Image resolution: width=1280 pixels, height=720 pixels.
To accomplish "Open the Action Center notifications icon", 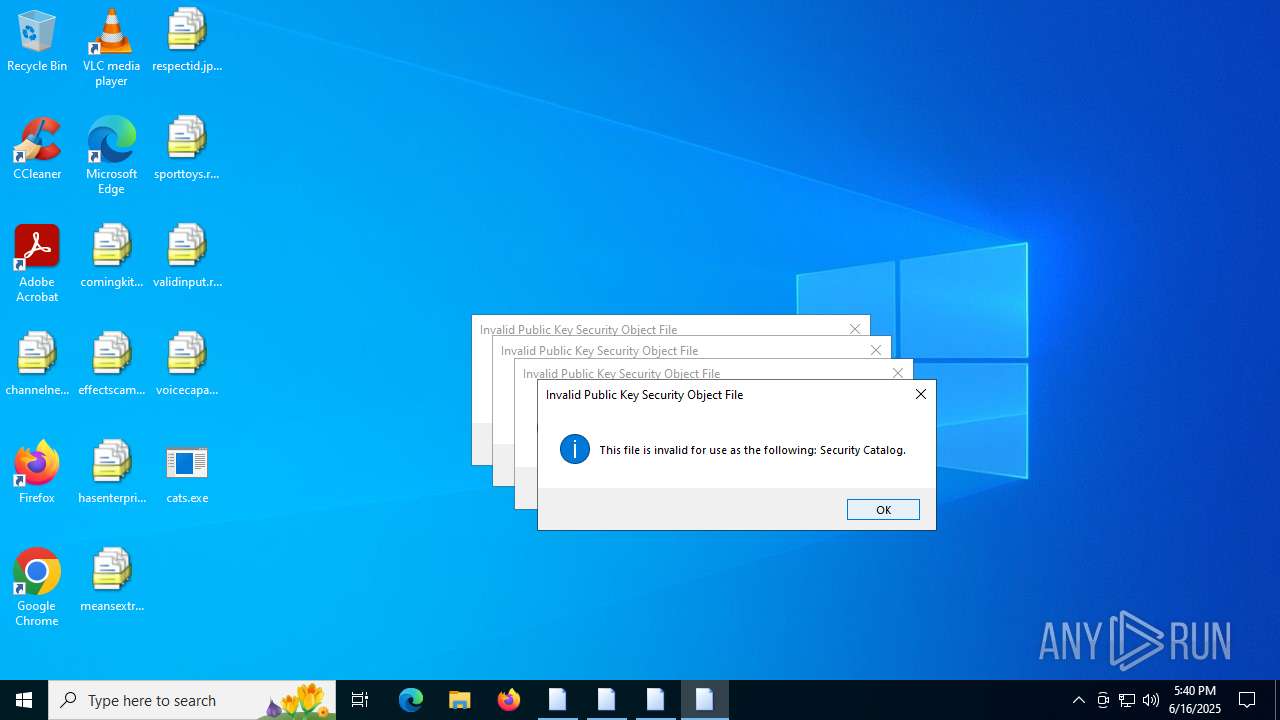I will pyautogui.click(x=1247, y=700).
